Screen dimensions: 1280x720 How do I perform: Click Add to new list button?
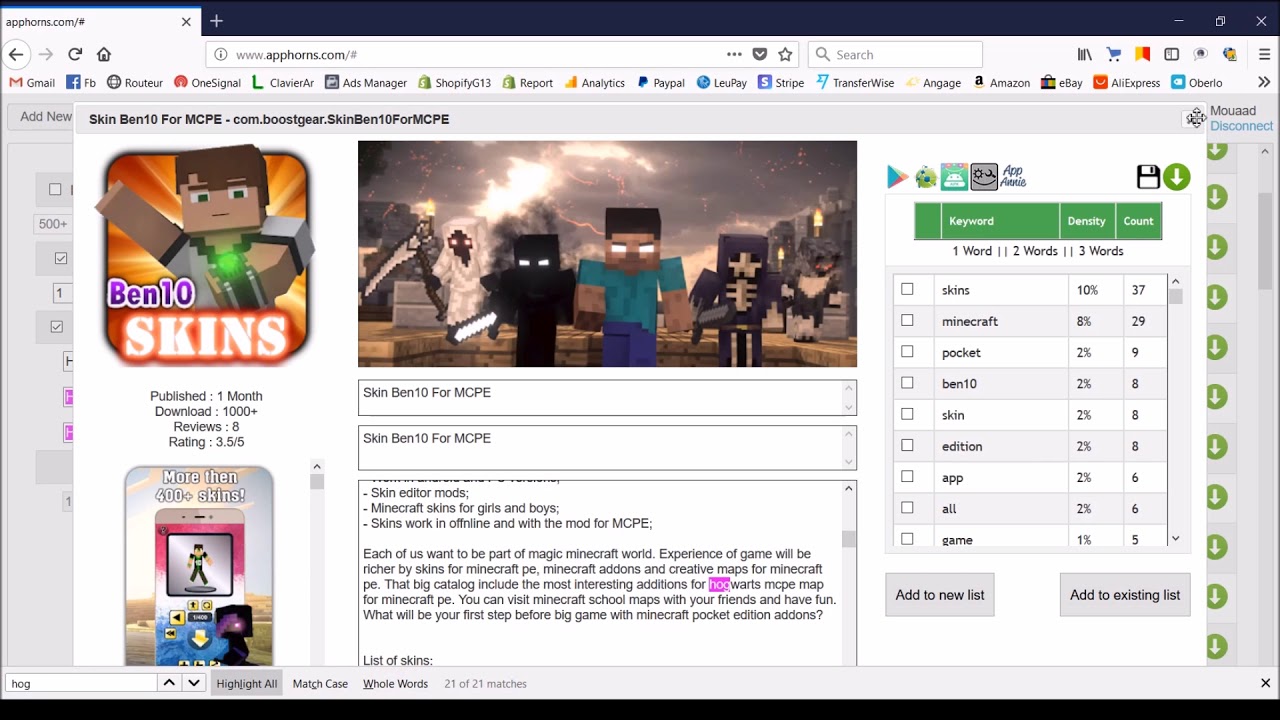pyautogui.click(x=940, y=595)
